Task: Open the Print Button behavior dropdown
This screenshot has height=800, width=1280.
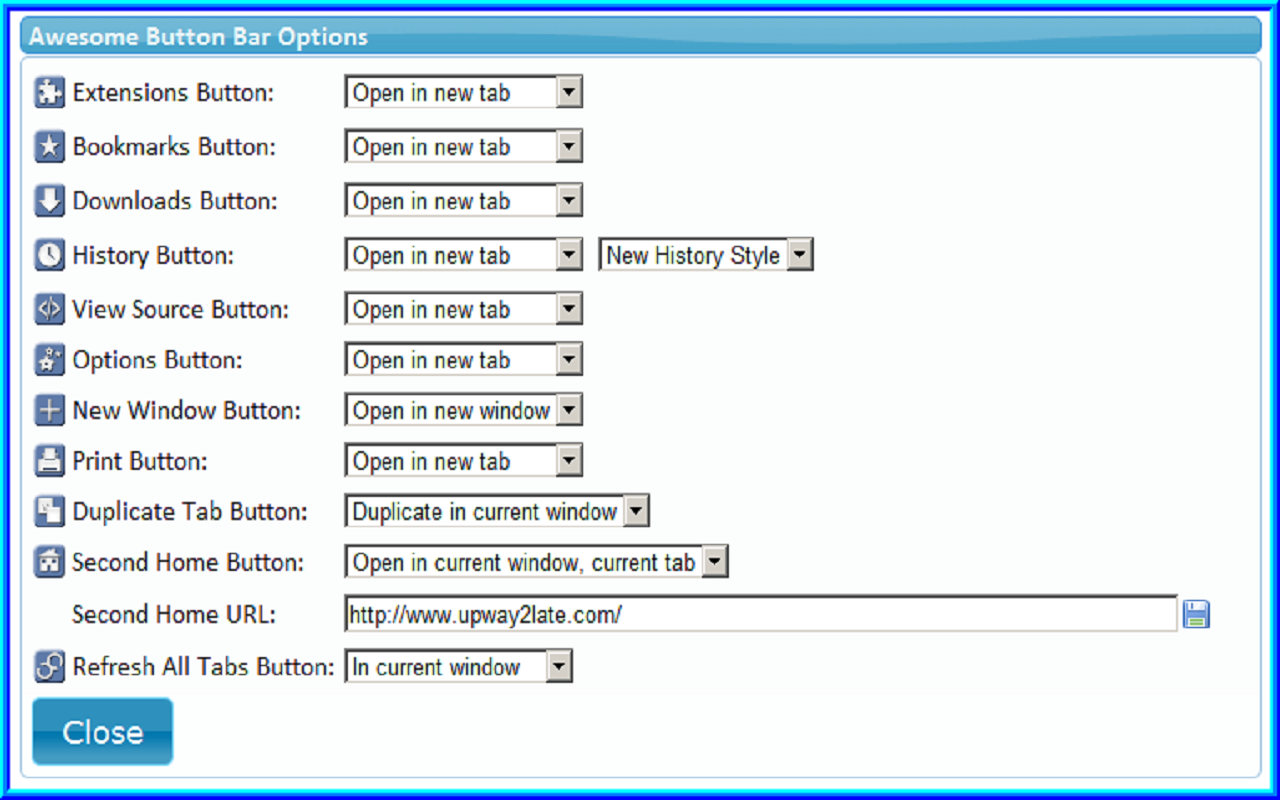Action: [463, 460]
